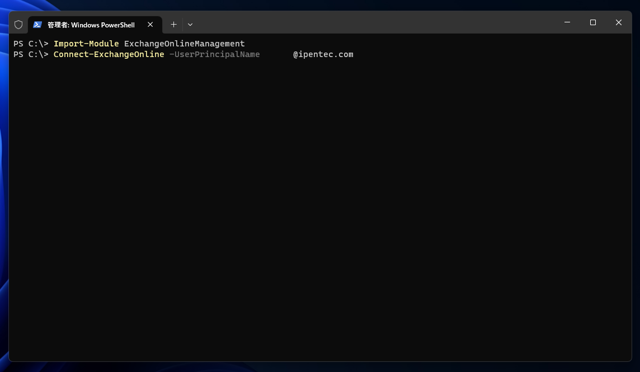Click the ExchangeOnlineManagement argument text

[184, 44]
